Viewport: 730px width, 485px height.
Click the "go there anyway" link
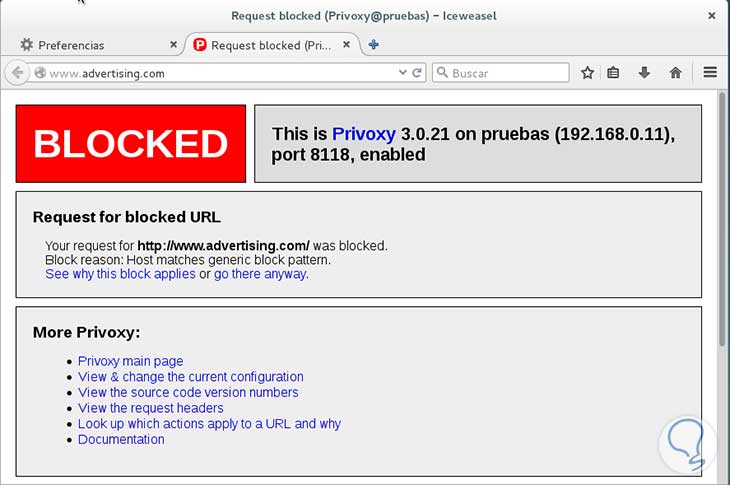point(259,274)
